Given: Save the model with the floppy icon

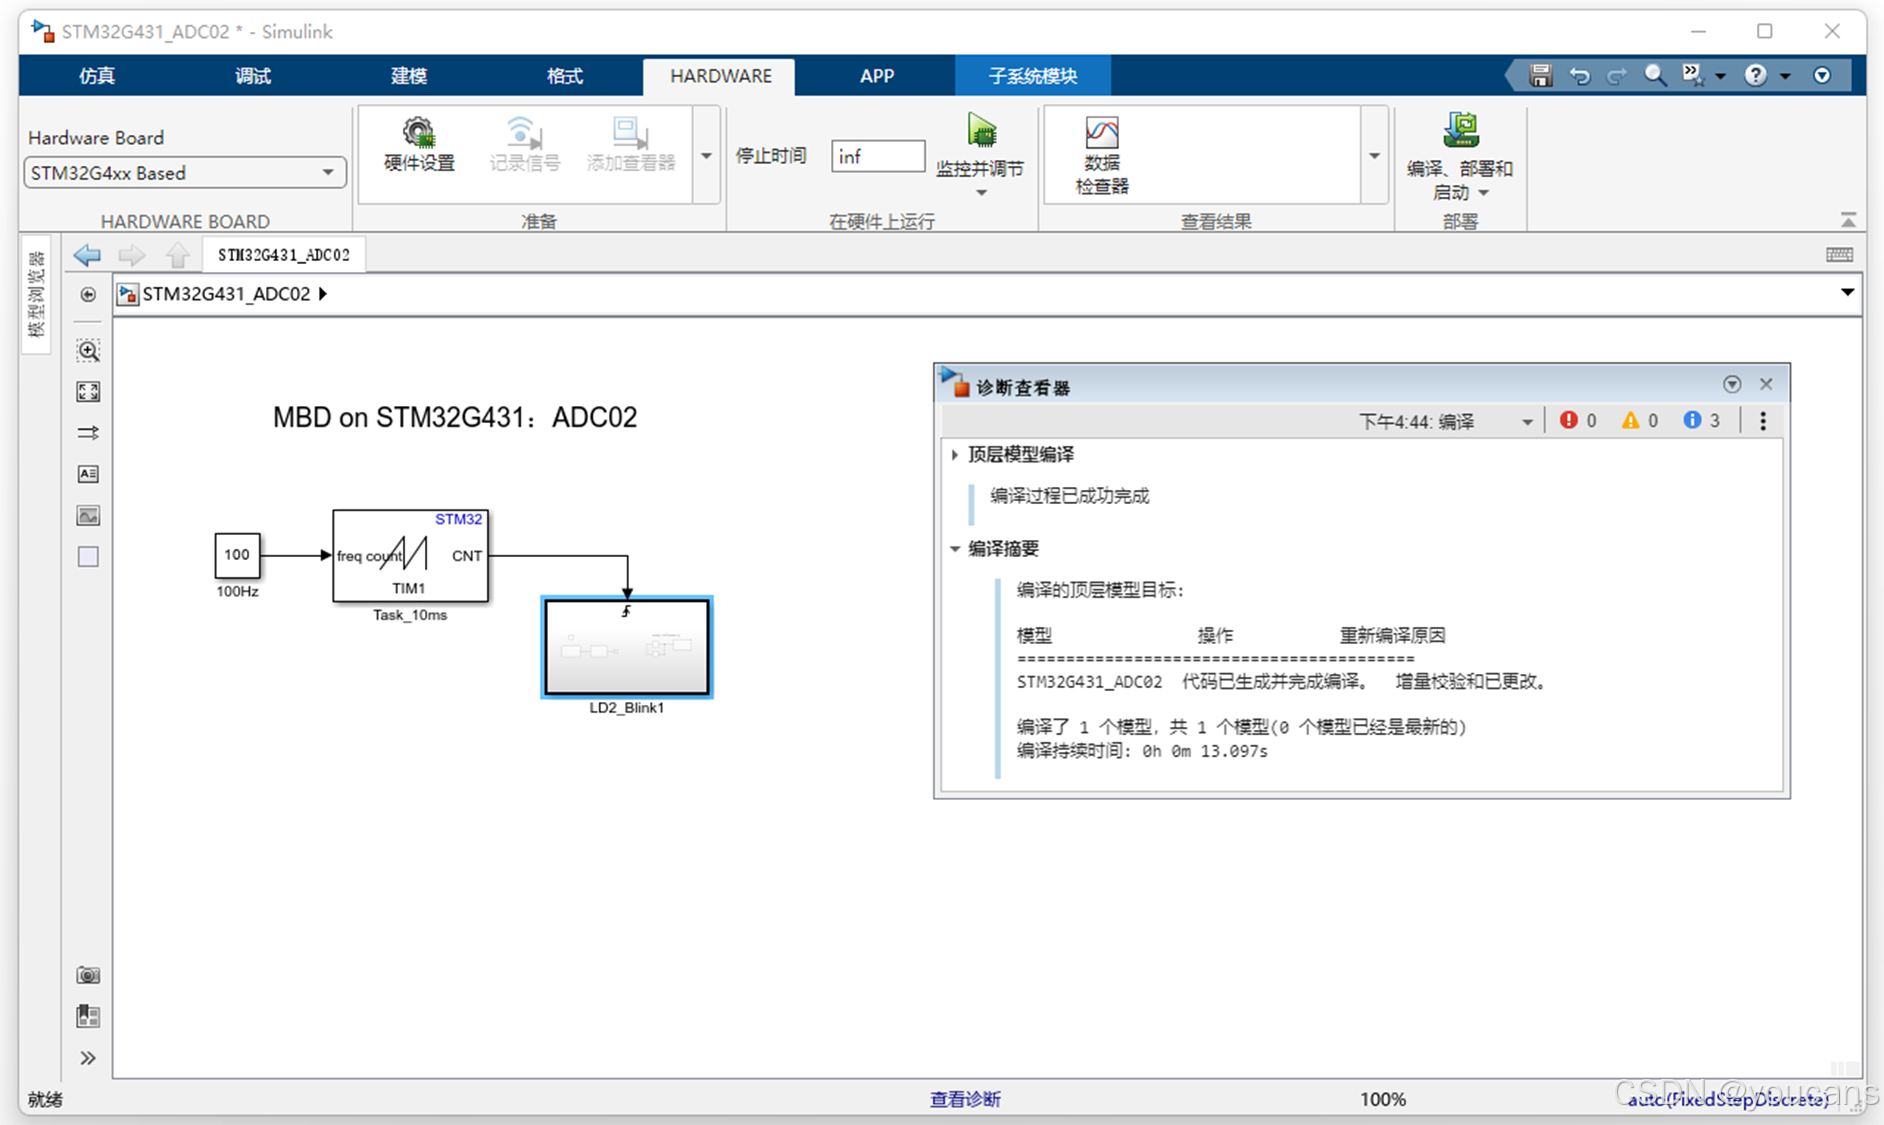Looking at the screenshot, I should click(x=1540, y=75).
